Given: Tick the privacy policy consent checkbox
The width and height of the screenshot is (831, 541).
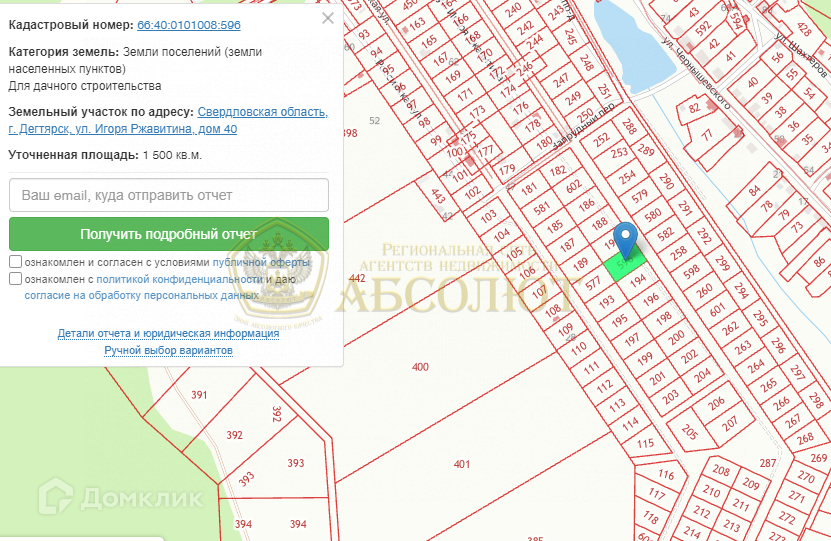Looking at the screenshot, I should tap(15, 279).
